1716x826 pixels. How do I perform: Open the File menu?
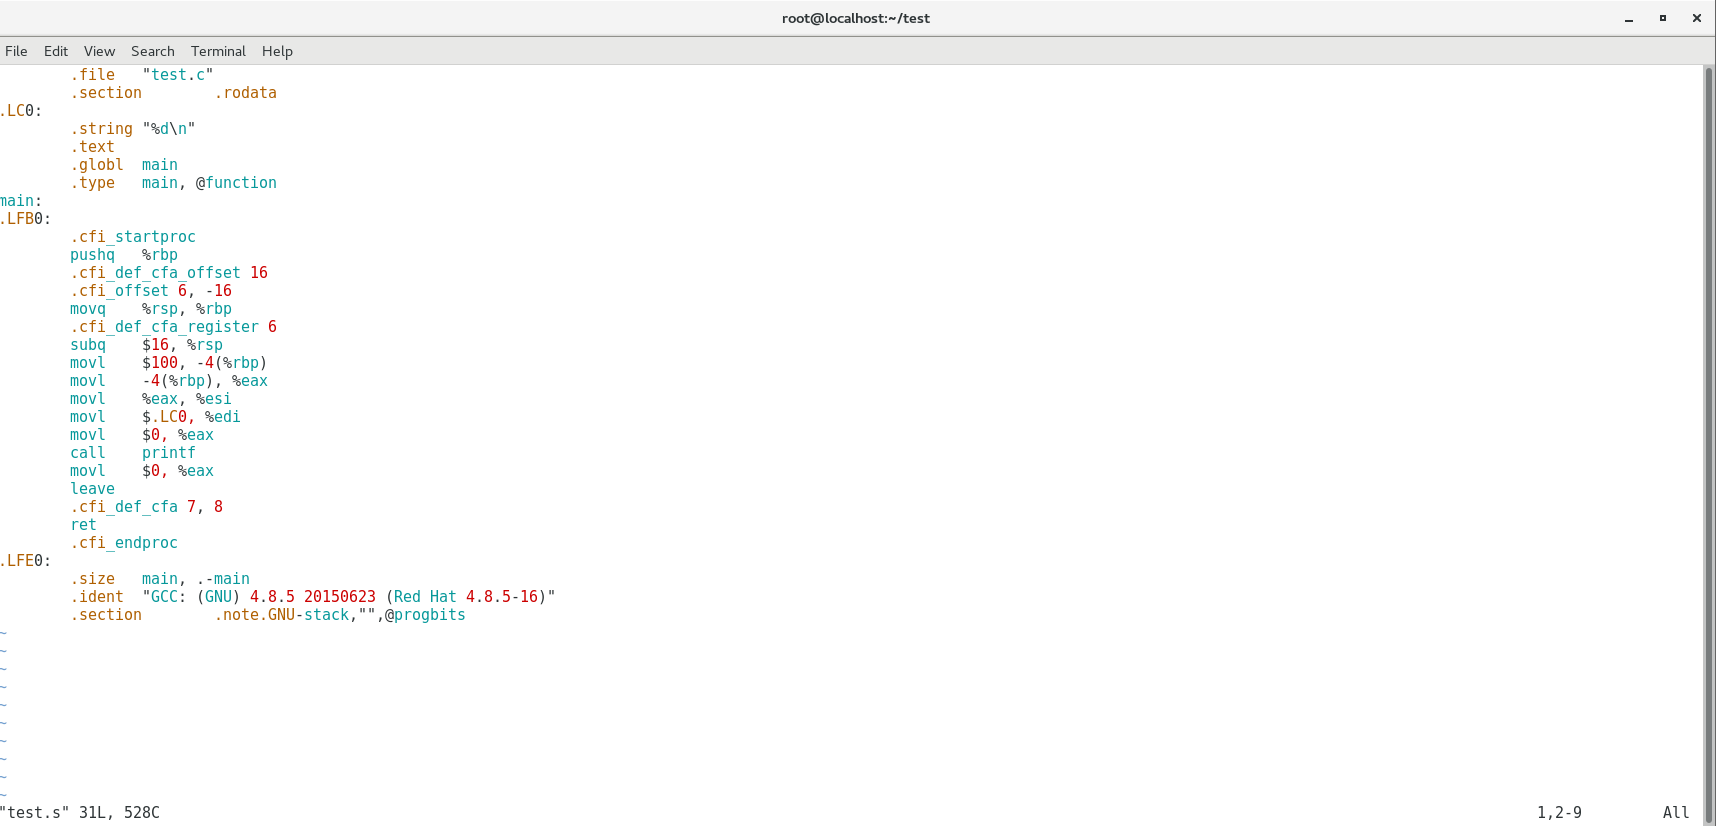[x=16, y=51]
